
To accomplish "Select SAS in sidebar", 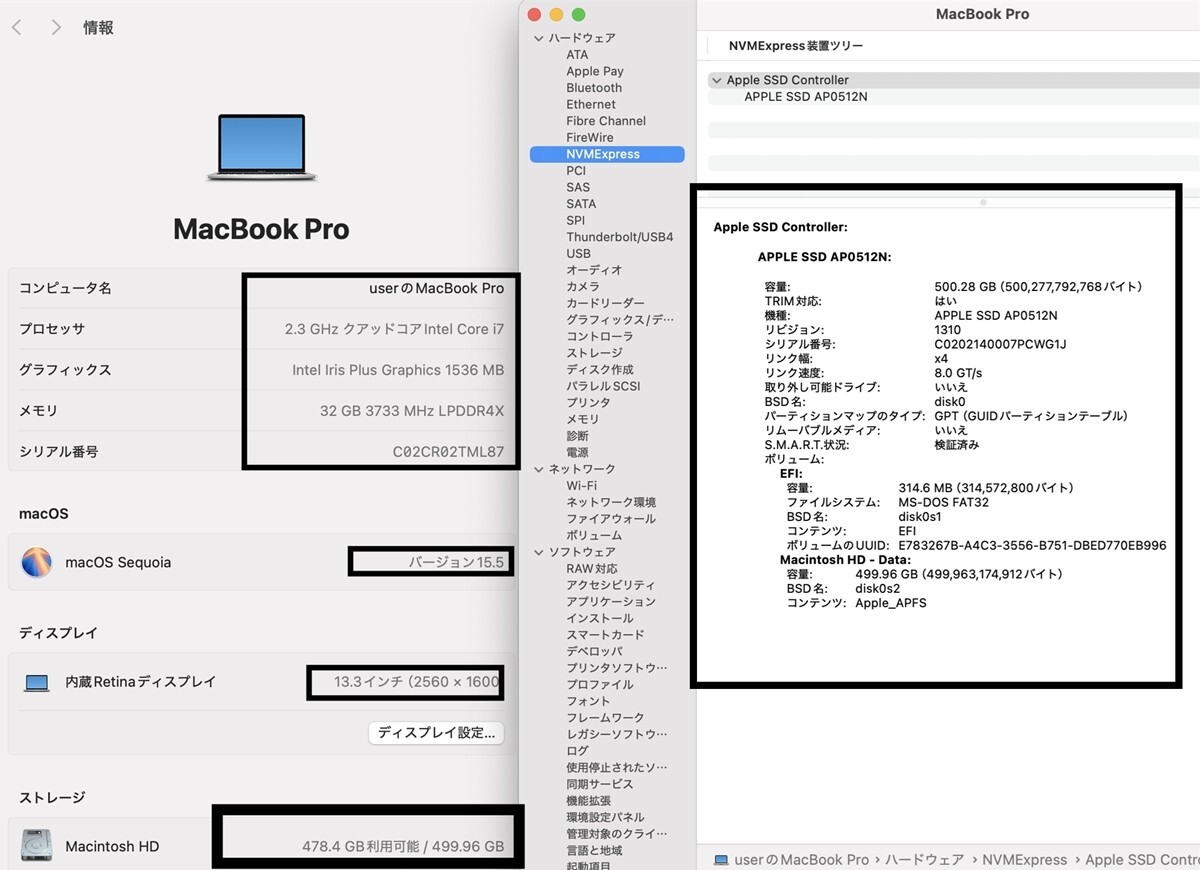I will point(578,187).
